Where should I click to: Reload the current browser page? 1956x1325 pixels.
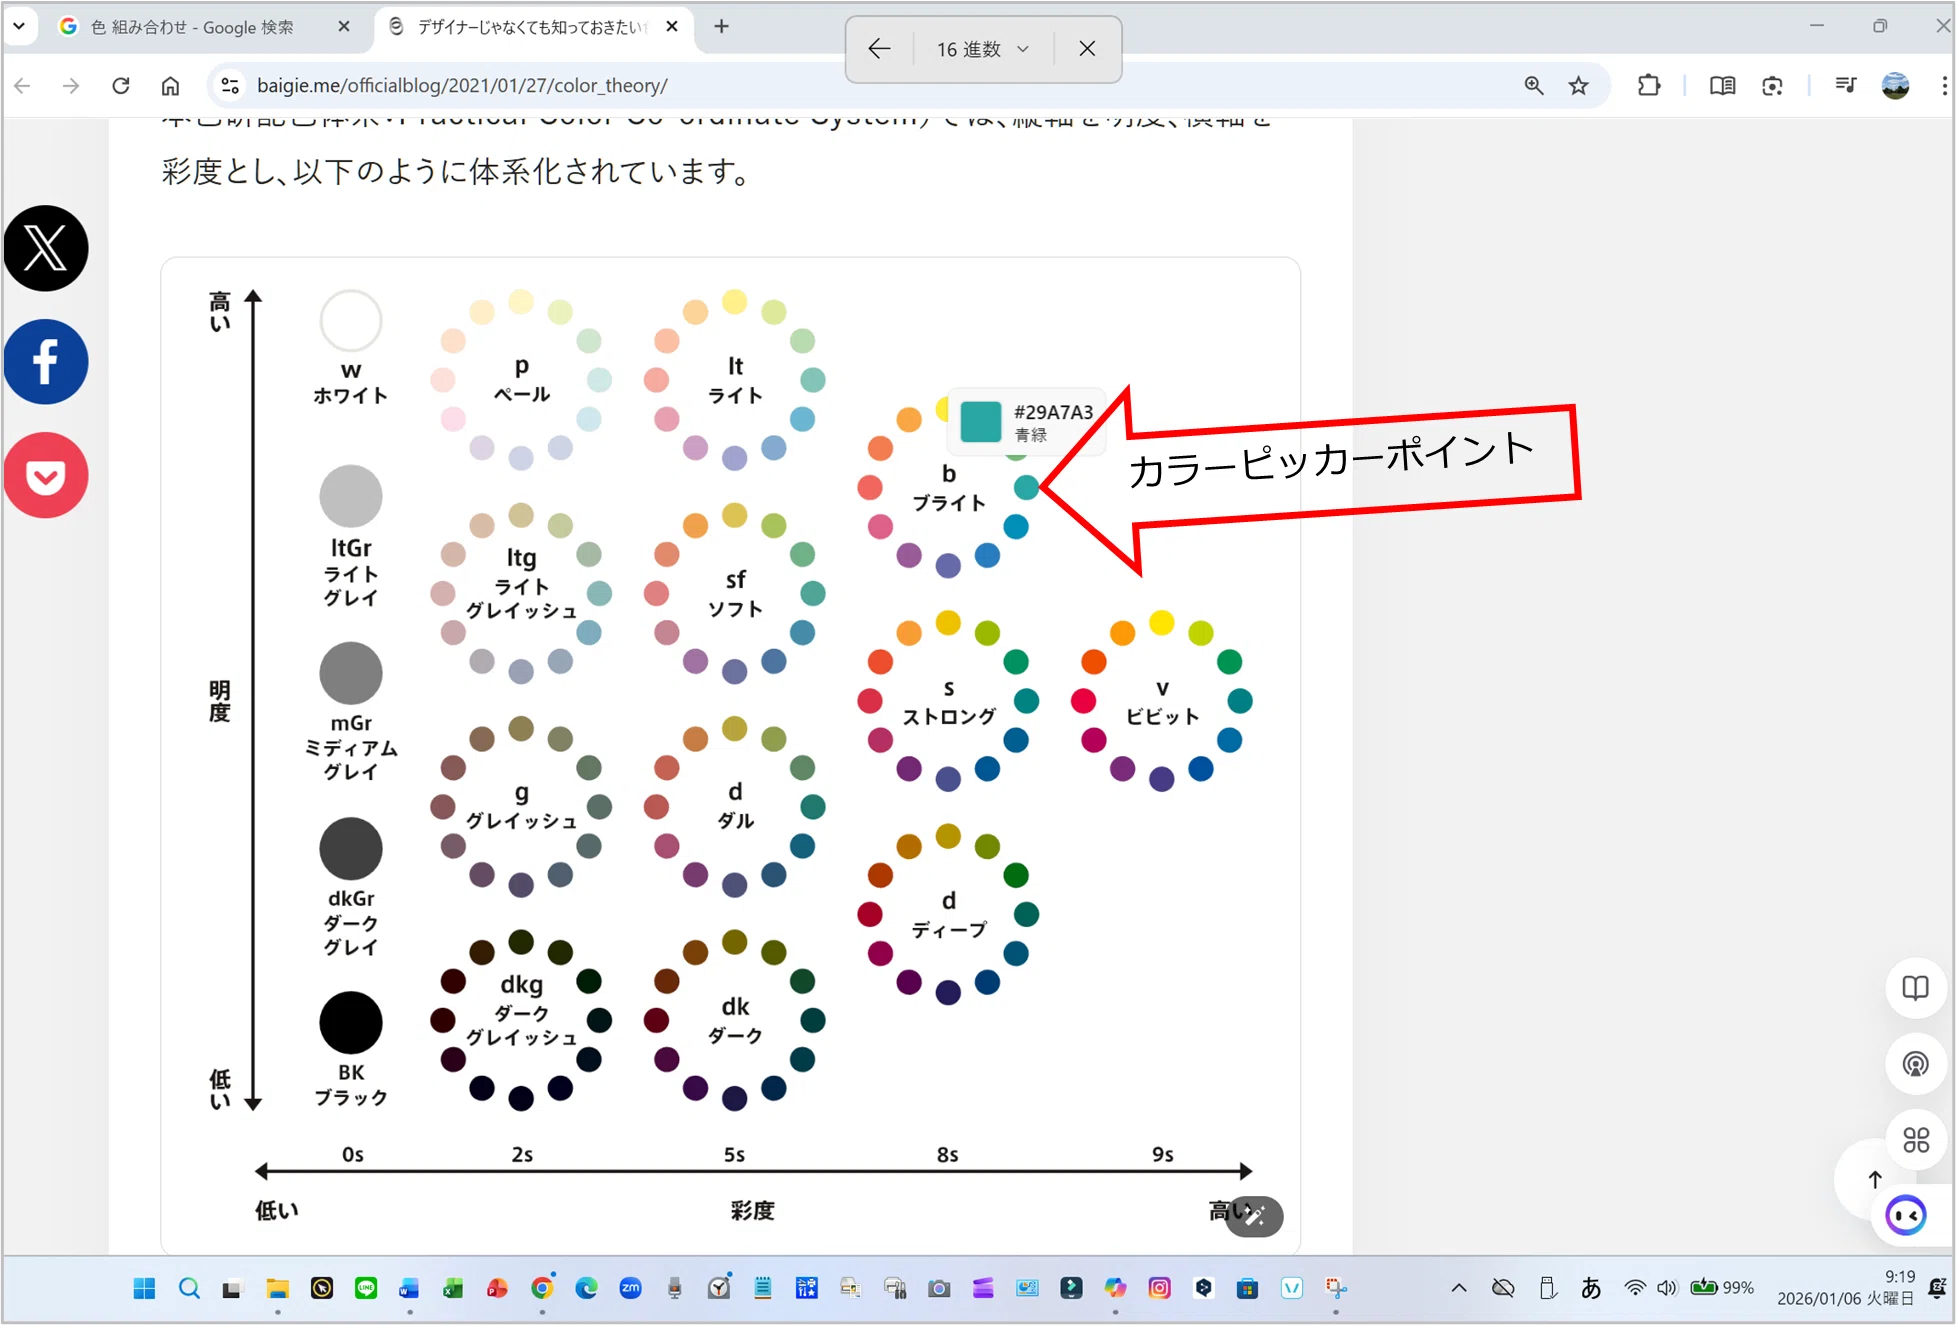click(x=121, y=86)
